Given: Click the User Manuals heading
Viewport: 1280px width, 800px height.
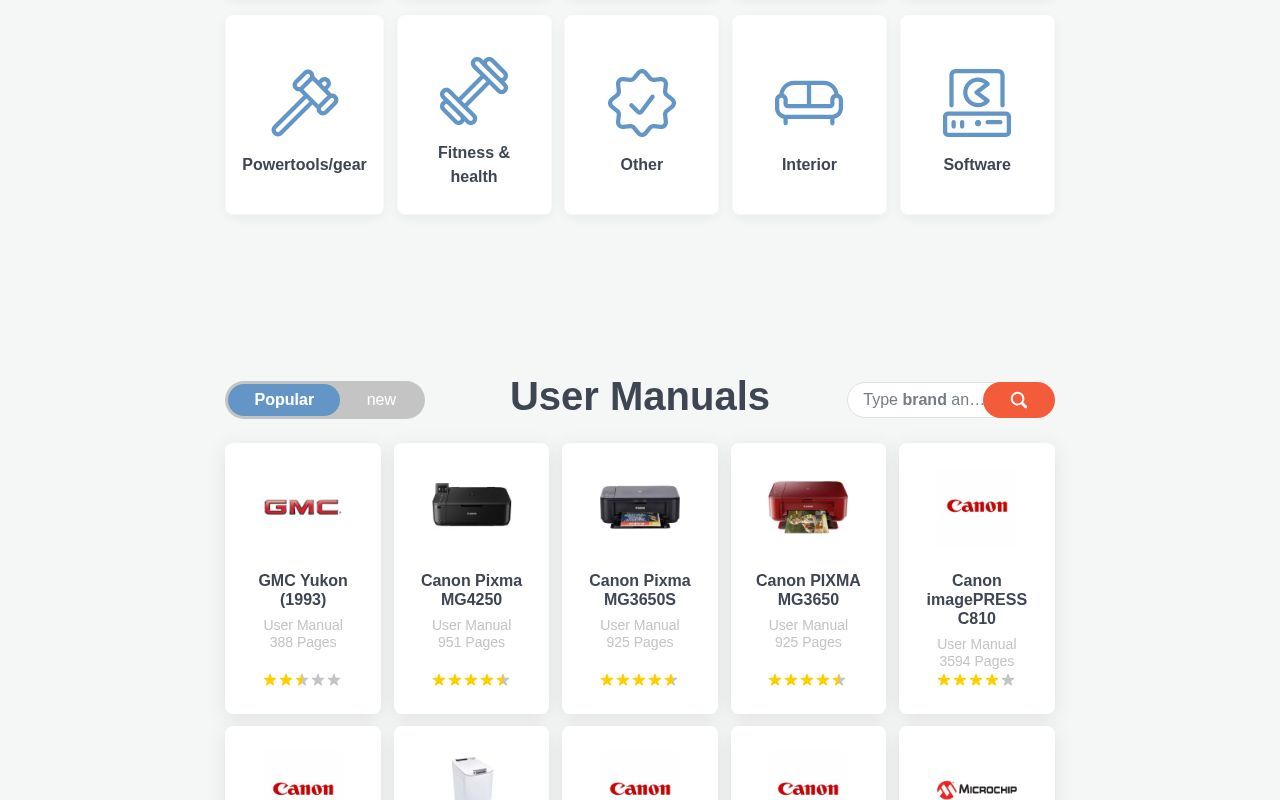Looking at the screenshot, I should 640,397.
